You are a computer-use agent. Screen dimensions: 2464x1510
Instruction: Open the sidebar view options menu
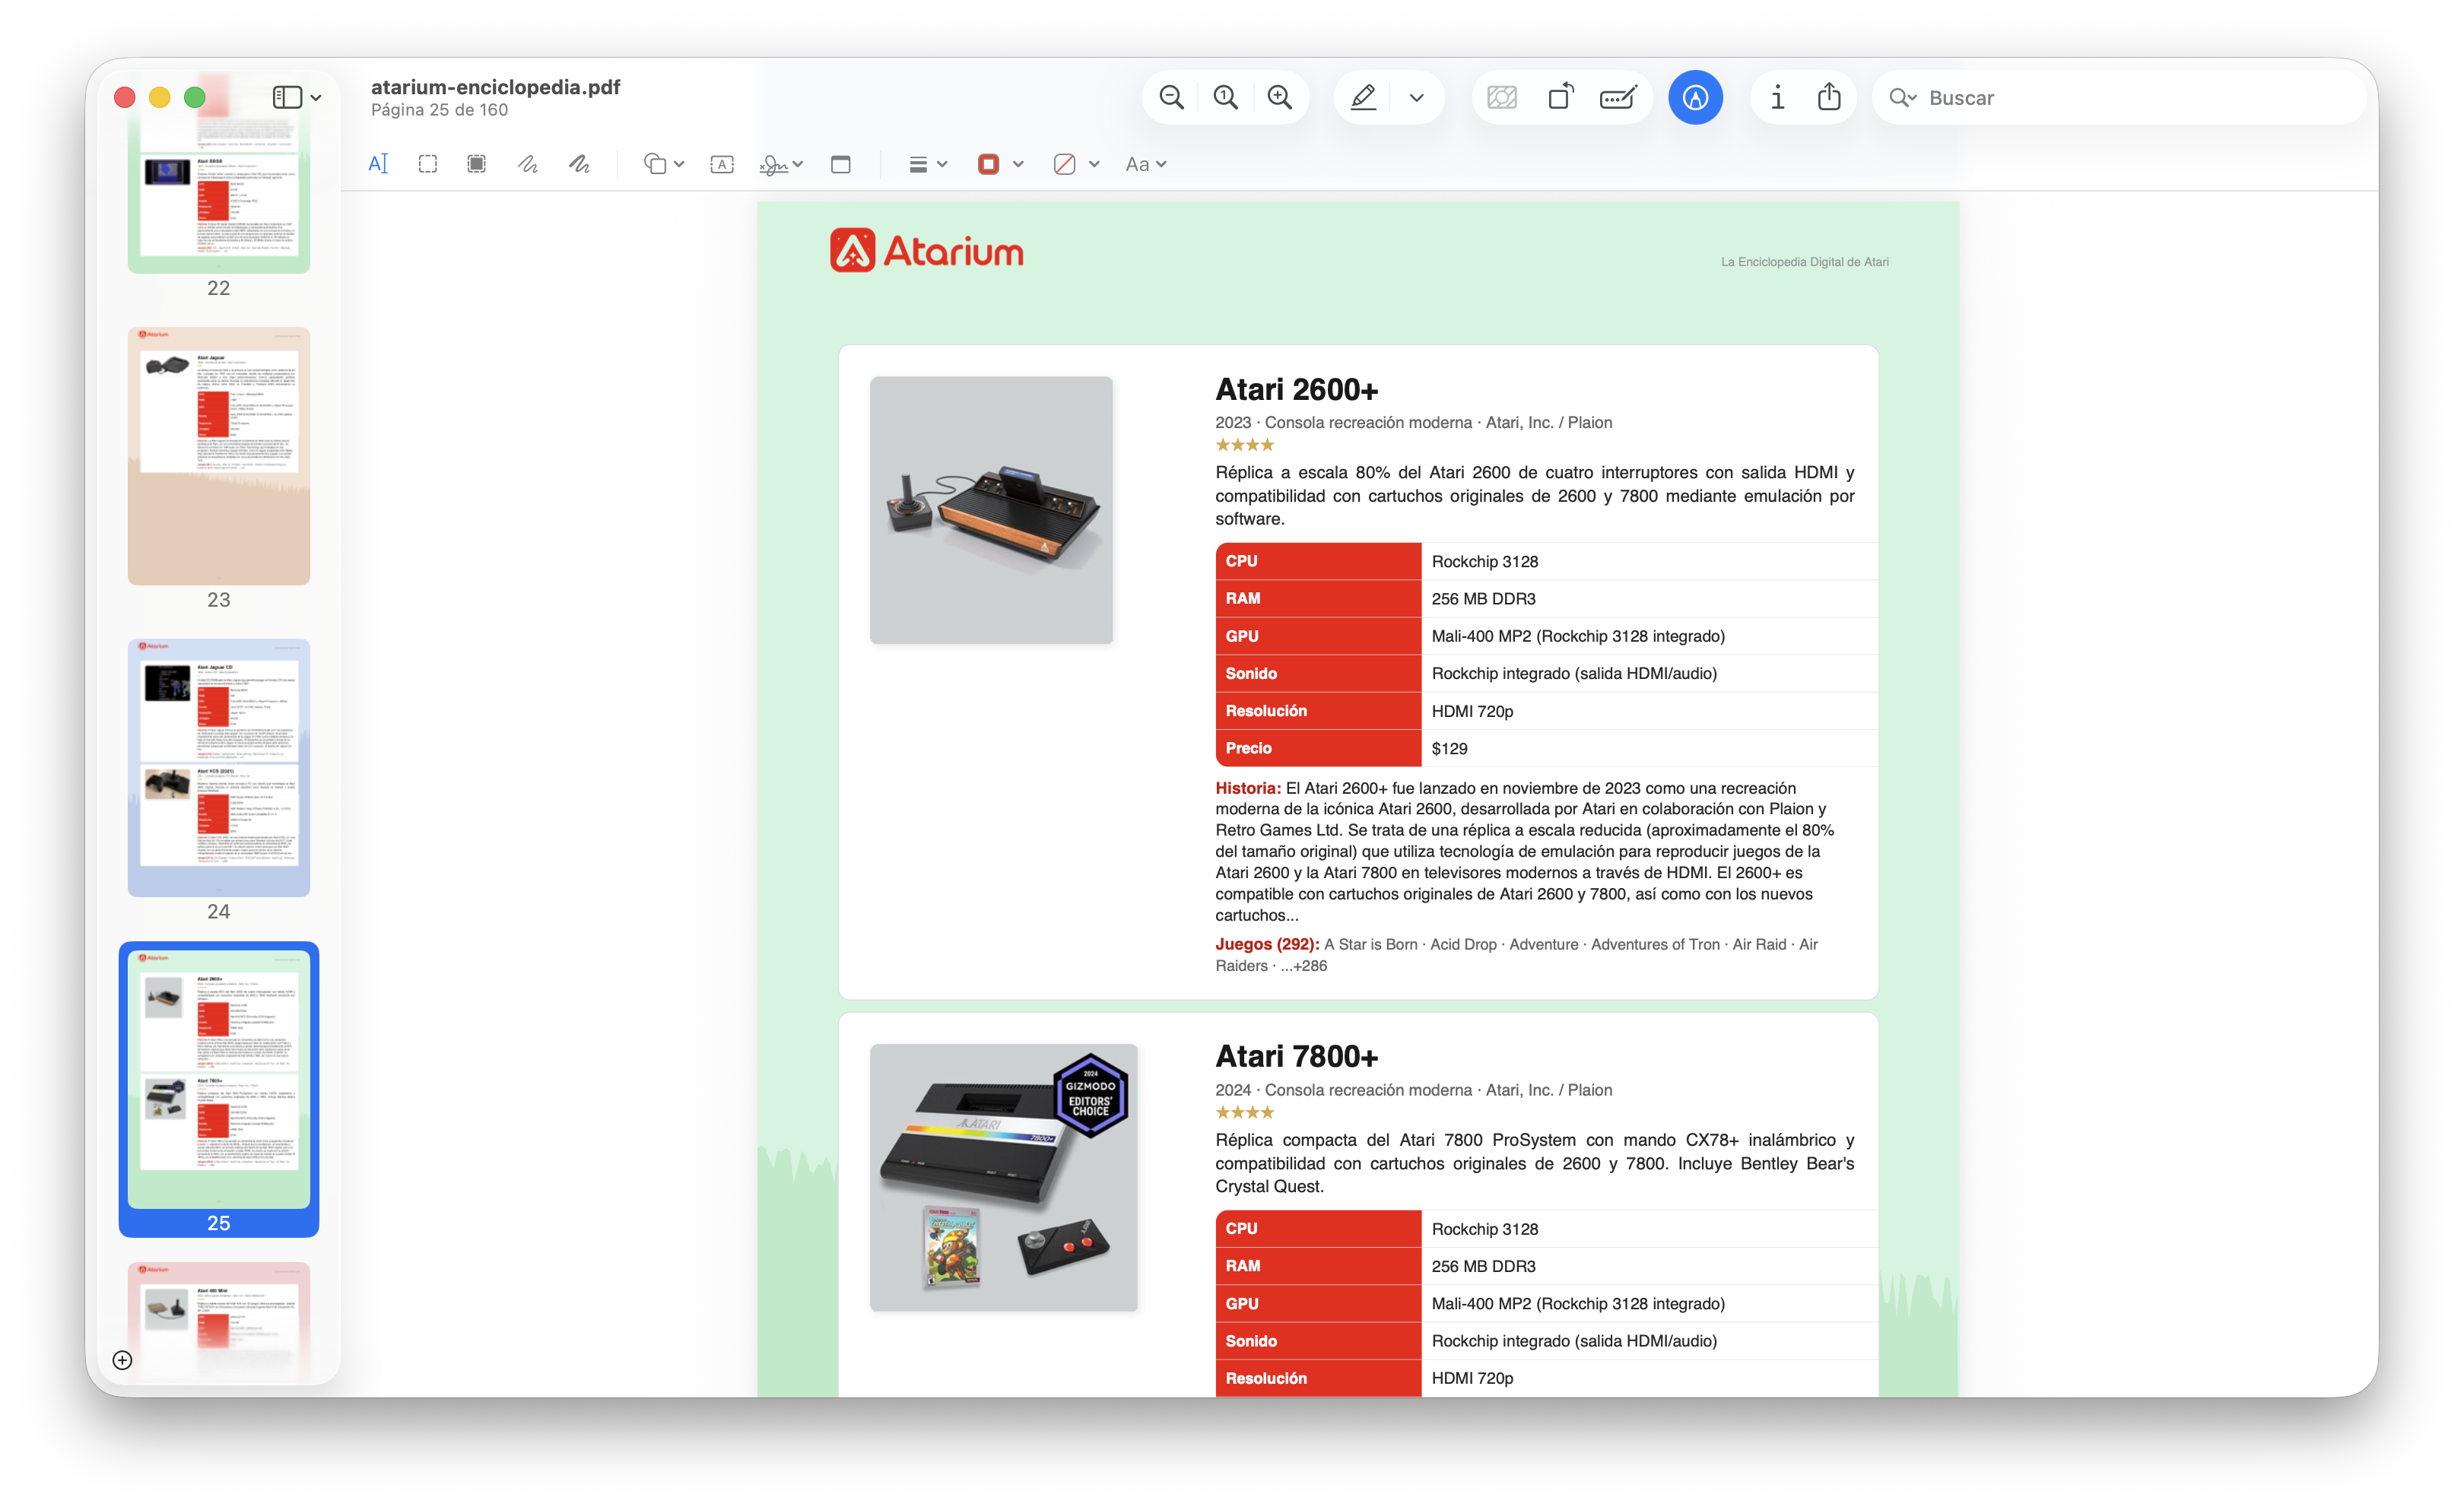point(297,97)
